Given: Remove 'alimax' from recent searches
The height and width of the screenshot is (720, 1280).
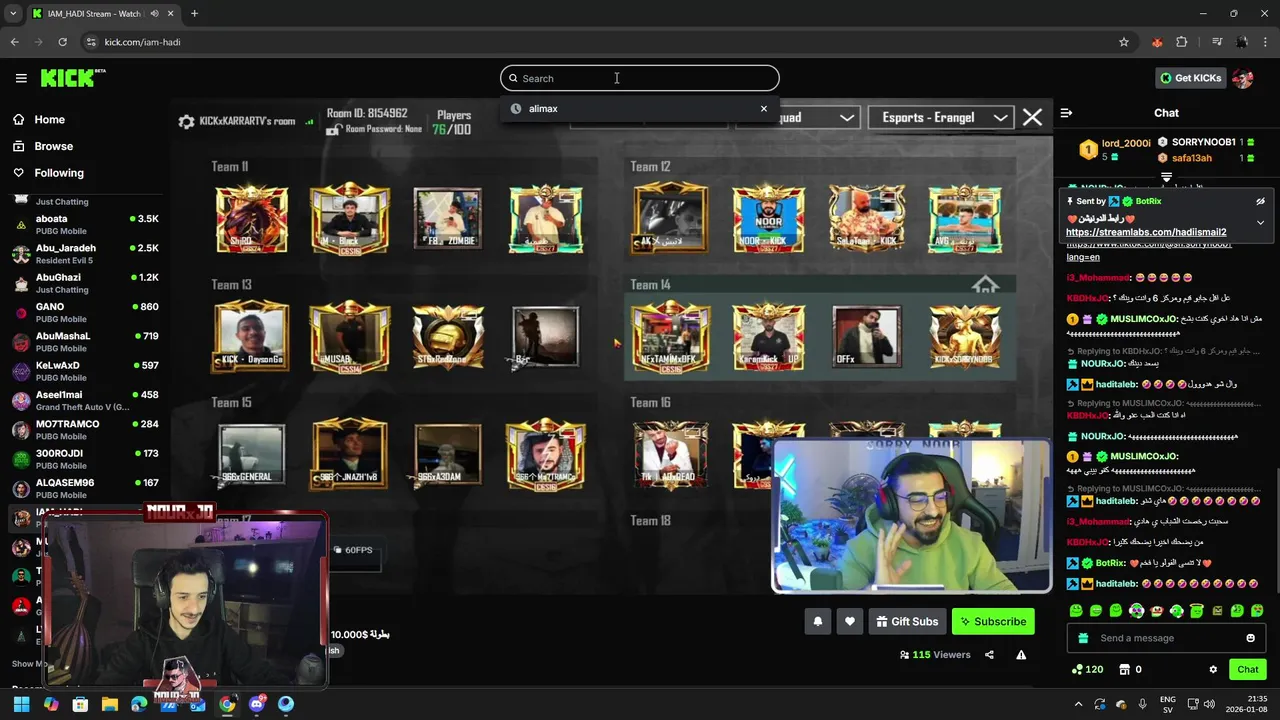Looking at the screenshot, I should [764, 108].
